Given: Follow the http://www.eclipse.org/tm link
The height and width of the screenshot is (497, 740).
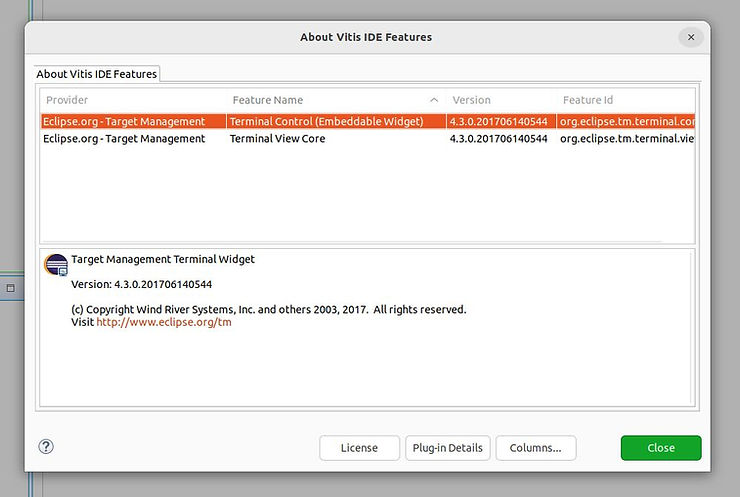Looking at the screenshot, I should tap(164, 322).
